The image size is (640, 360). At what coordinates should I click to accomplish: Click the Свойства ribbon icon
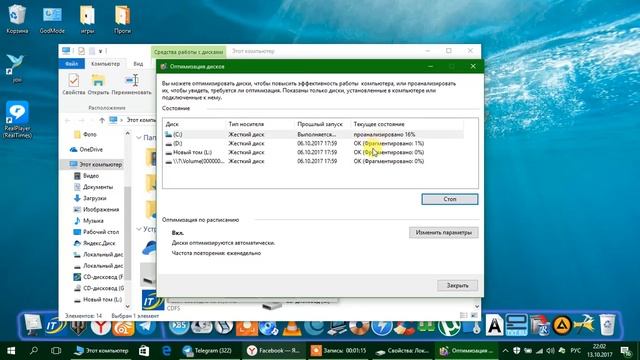pos(74,84)
